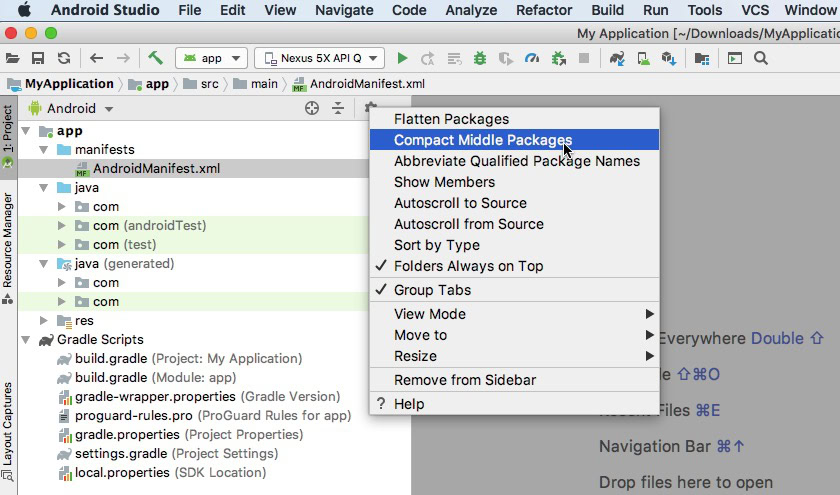Open Device File Explorer toolbar icon

click(734, 58)
